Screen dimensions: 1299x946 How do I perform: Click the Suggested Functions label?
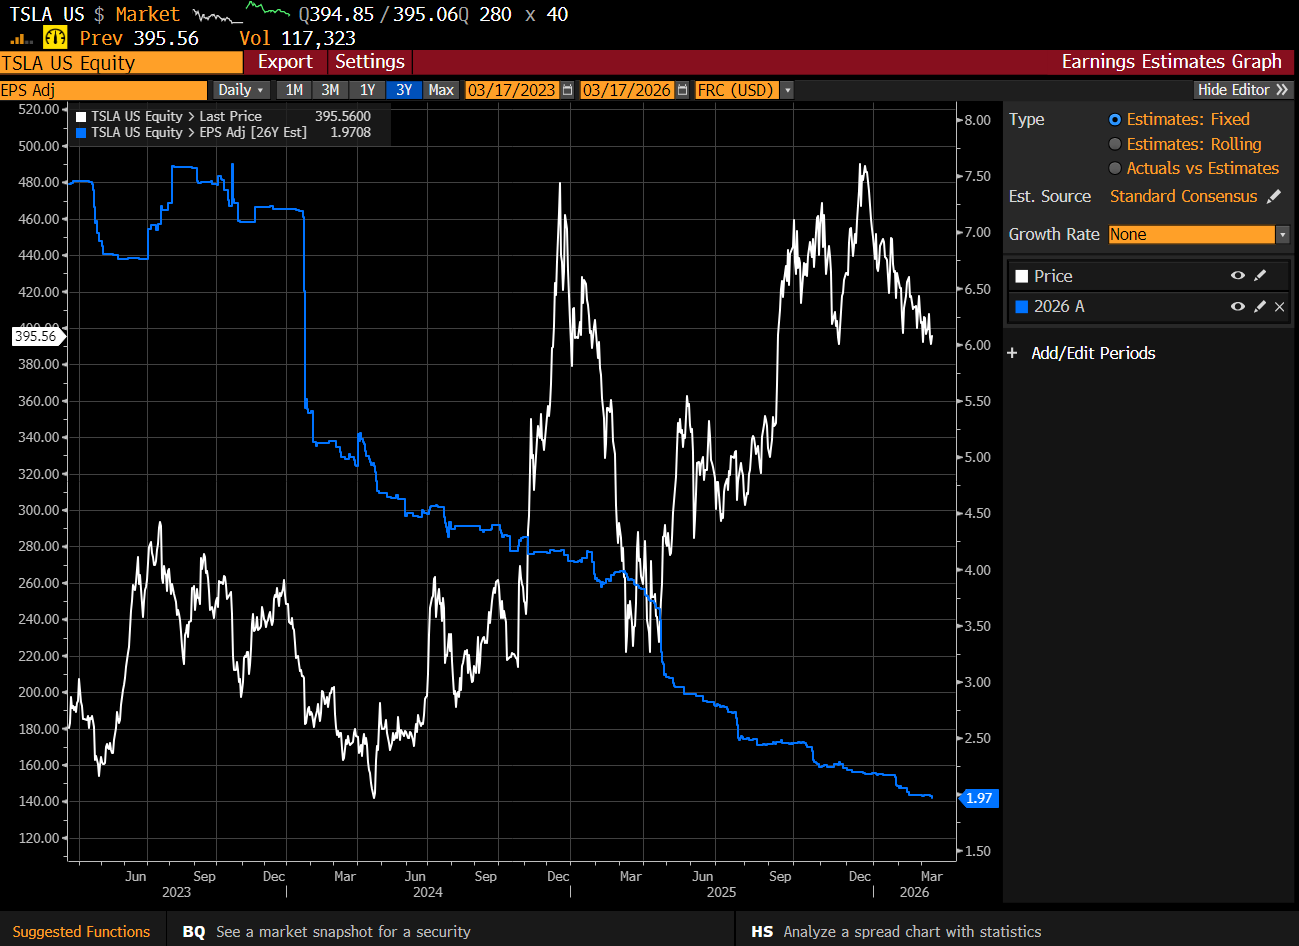pyautogui.click(x=81, y=931)
